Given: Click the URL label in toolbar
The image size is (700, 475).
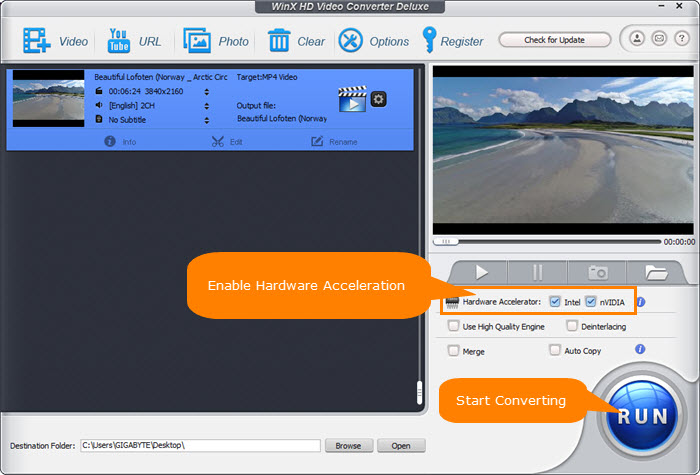Looking at the screenshot, I should click(150, 42).
